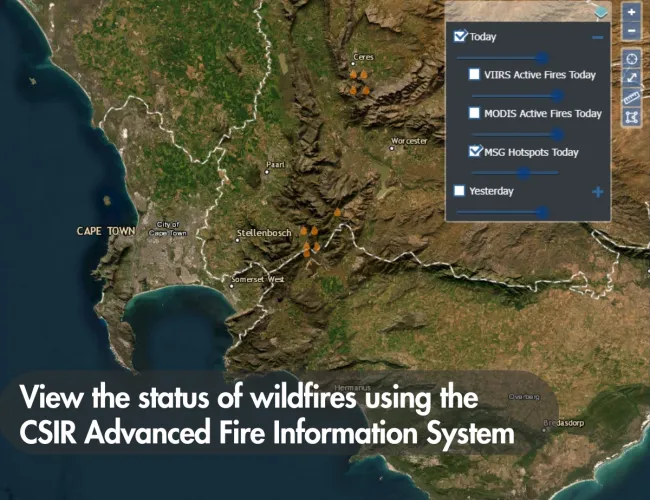Click the Stellenbosch town label
650x500 pixels.
(x=264, y=233)
